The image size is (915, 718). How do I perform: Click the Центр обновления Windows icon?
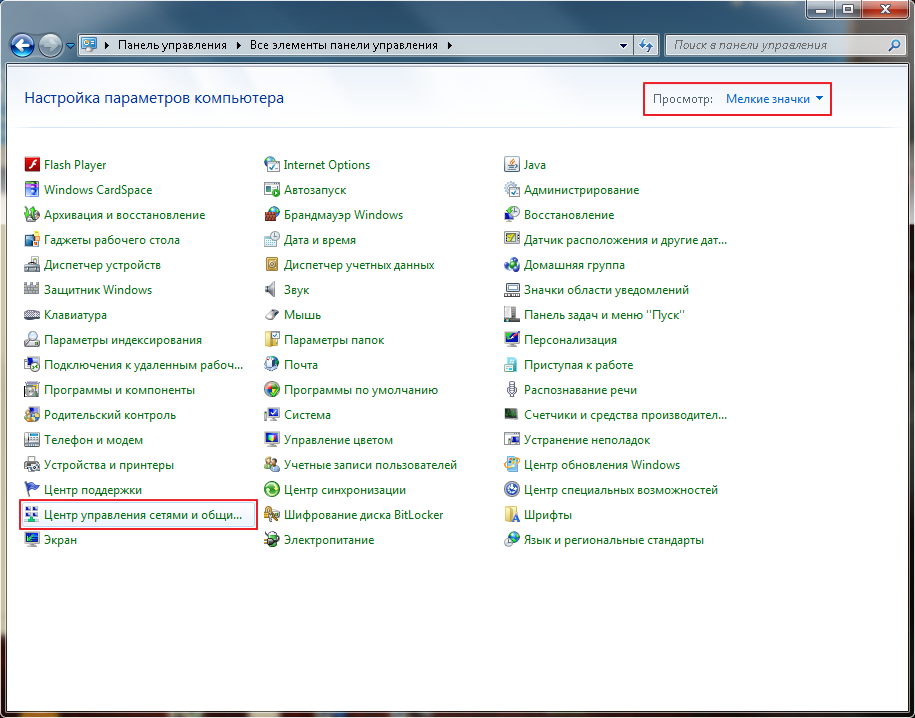[512, 465]
